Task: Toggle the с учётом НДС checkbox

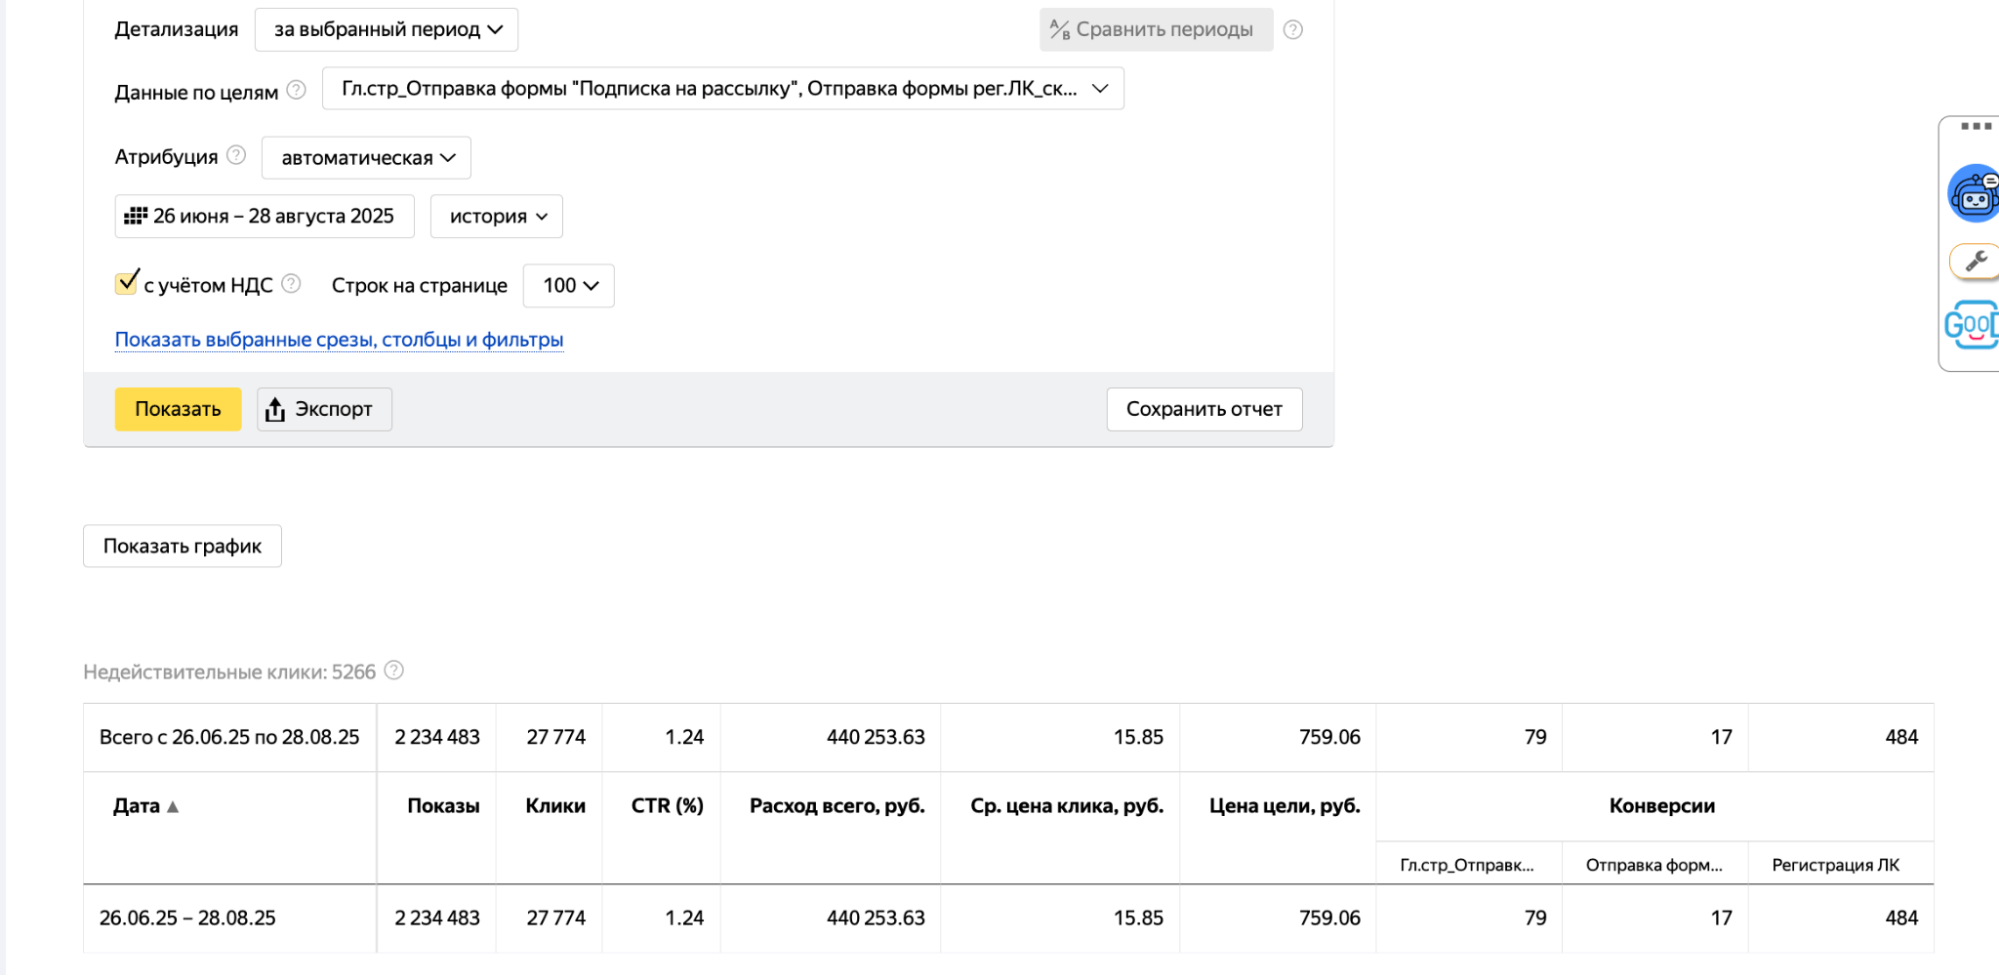Action: click(x=127, y=284)
